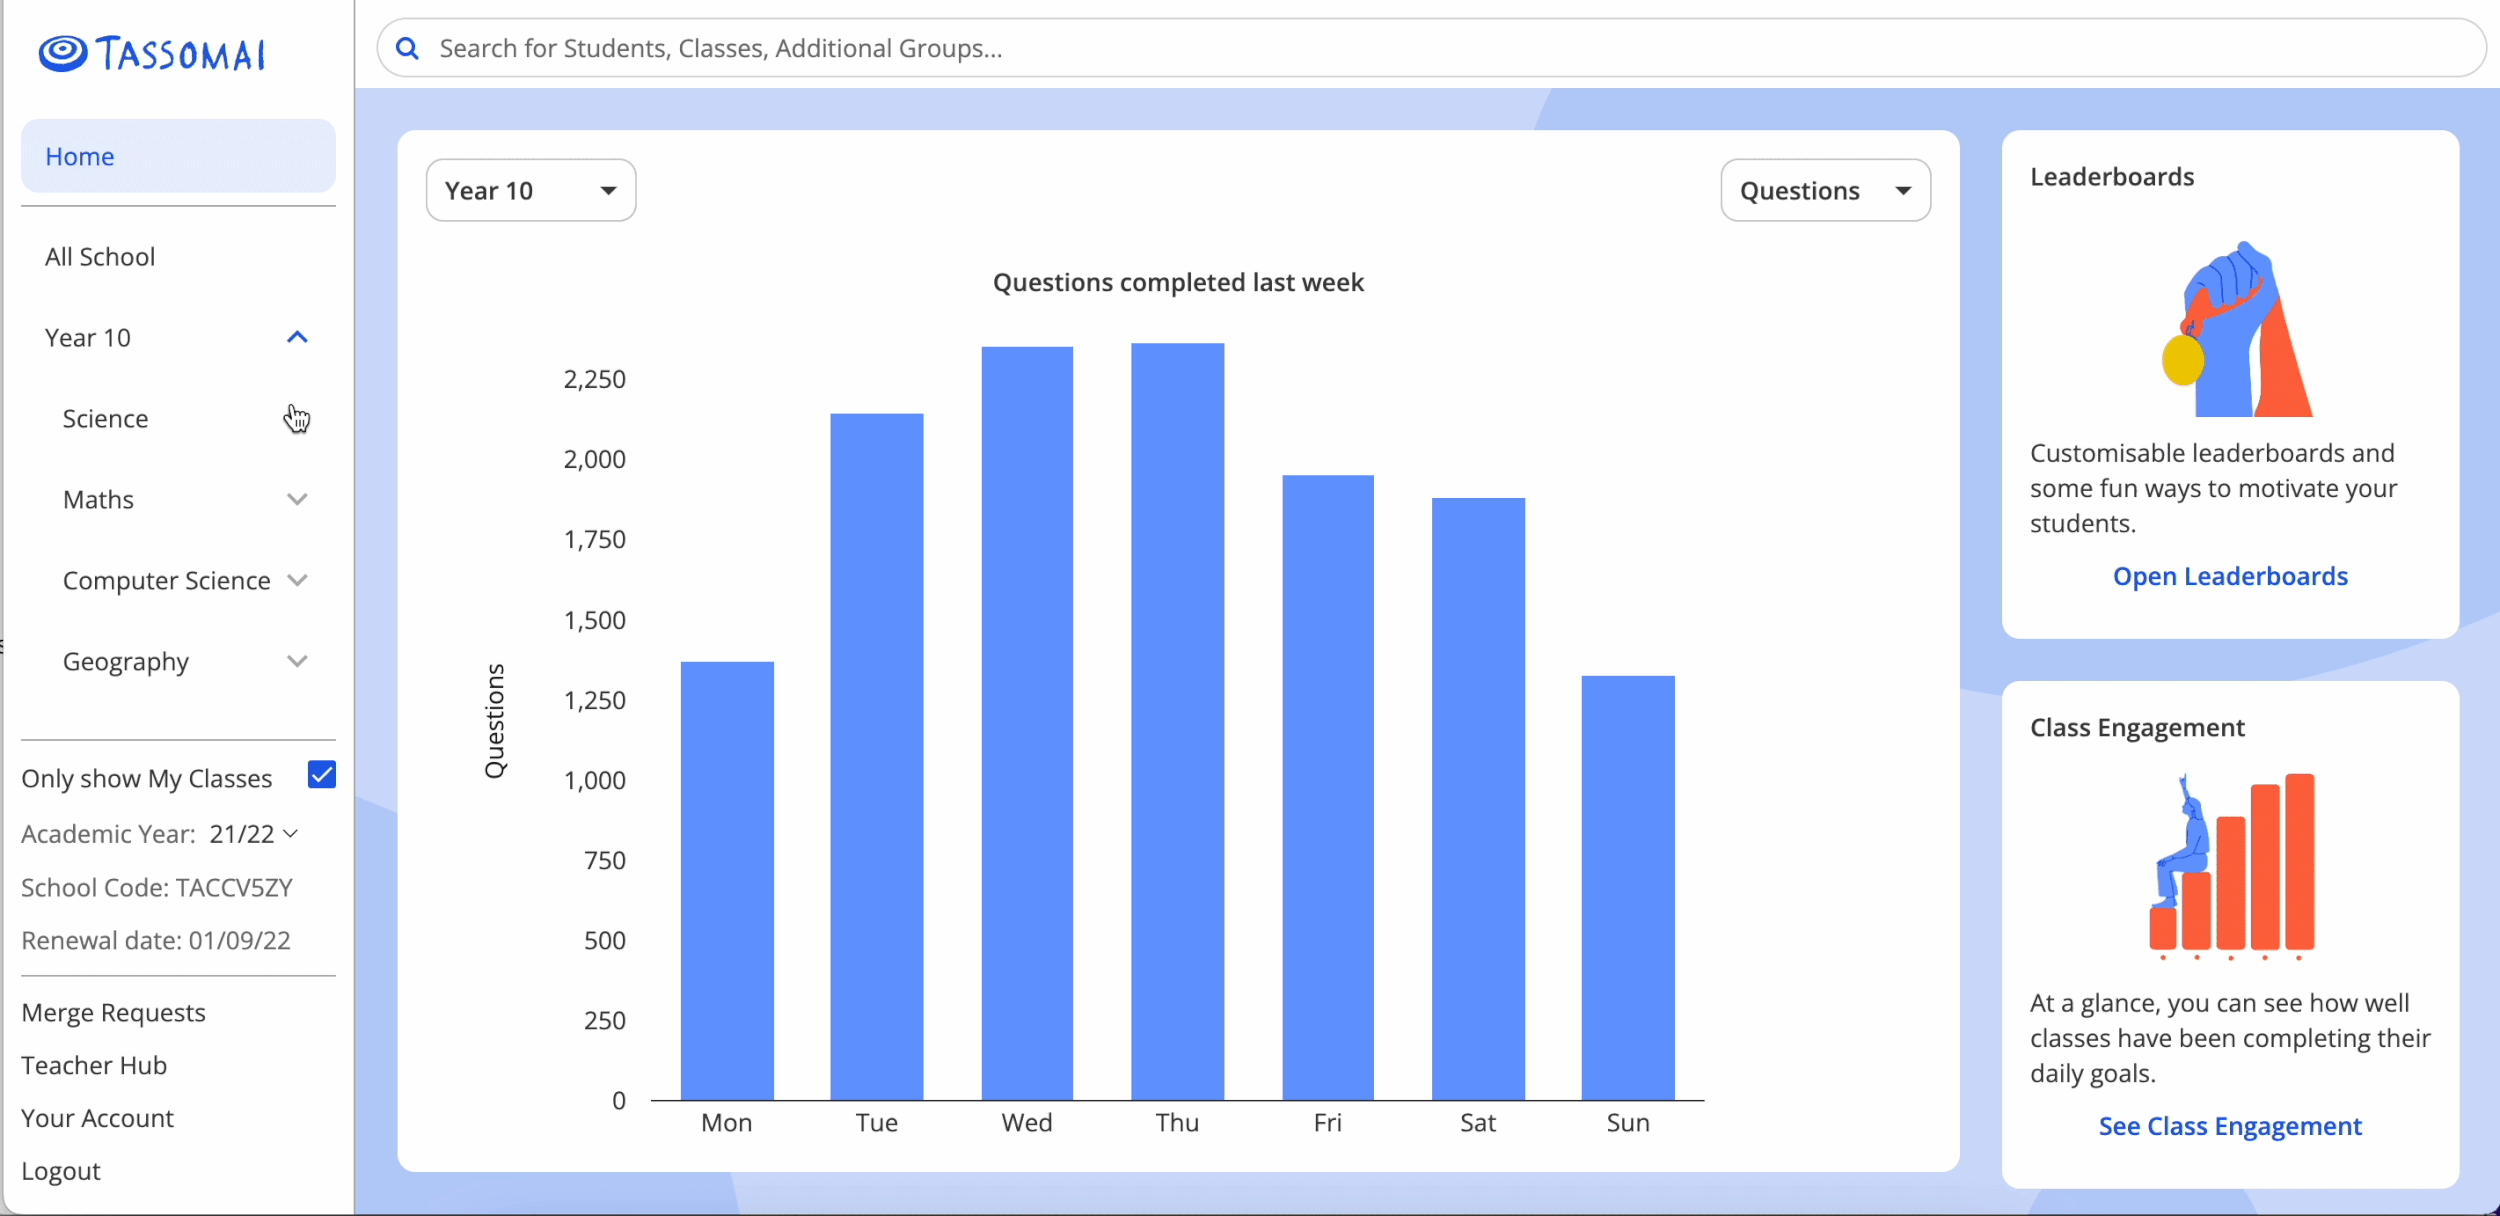Open Teacher Hub from sidebar

pyautogui.click(x=94, y=1065)
